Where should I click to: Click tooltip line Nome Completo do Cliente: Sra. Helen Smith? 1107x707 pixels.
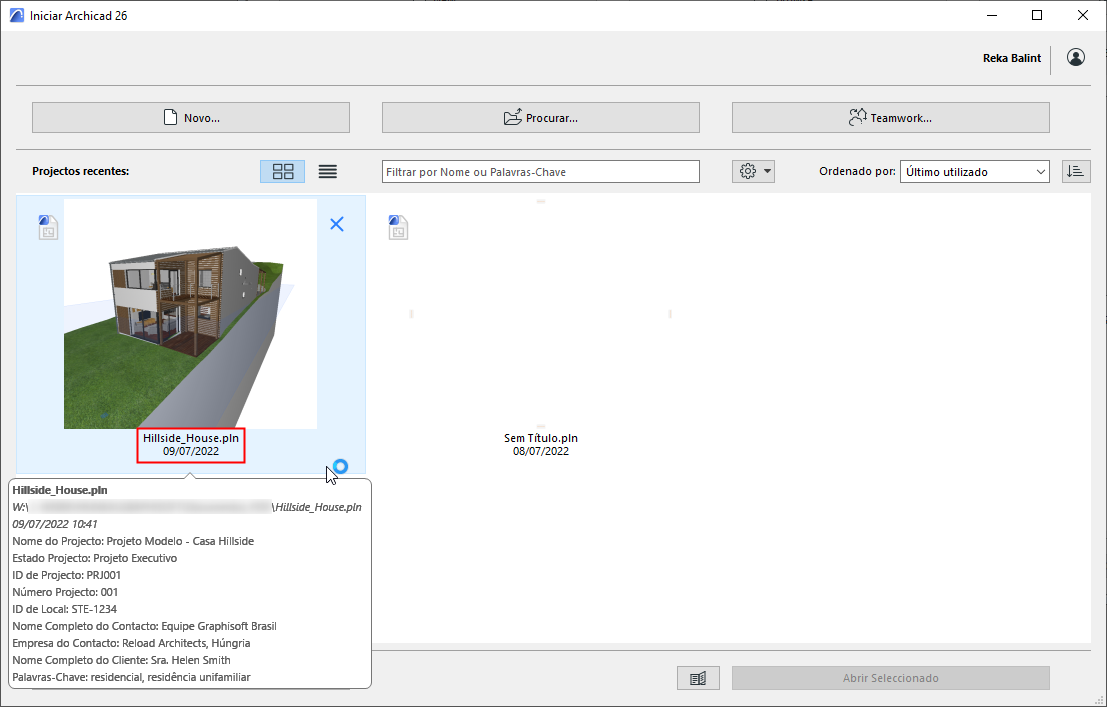point(121,660)
